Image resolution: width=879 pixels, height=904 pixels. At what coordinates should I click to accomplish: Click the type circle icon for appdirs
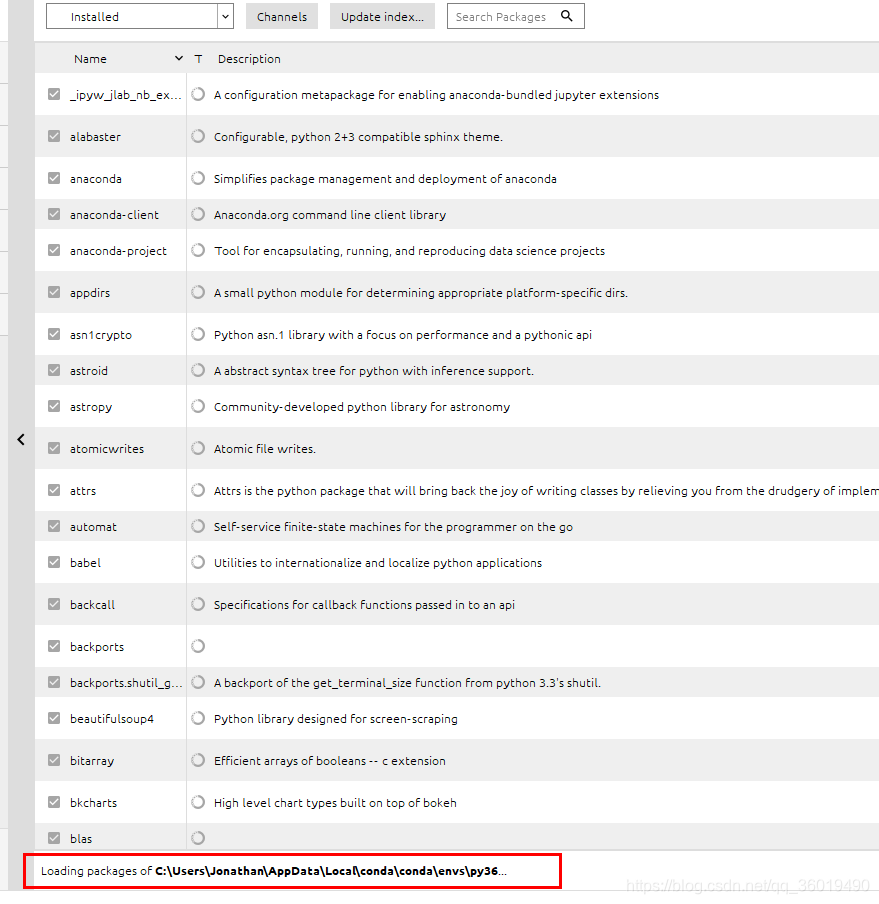[198, 293]
